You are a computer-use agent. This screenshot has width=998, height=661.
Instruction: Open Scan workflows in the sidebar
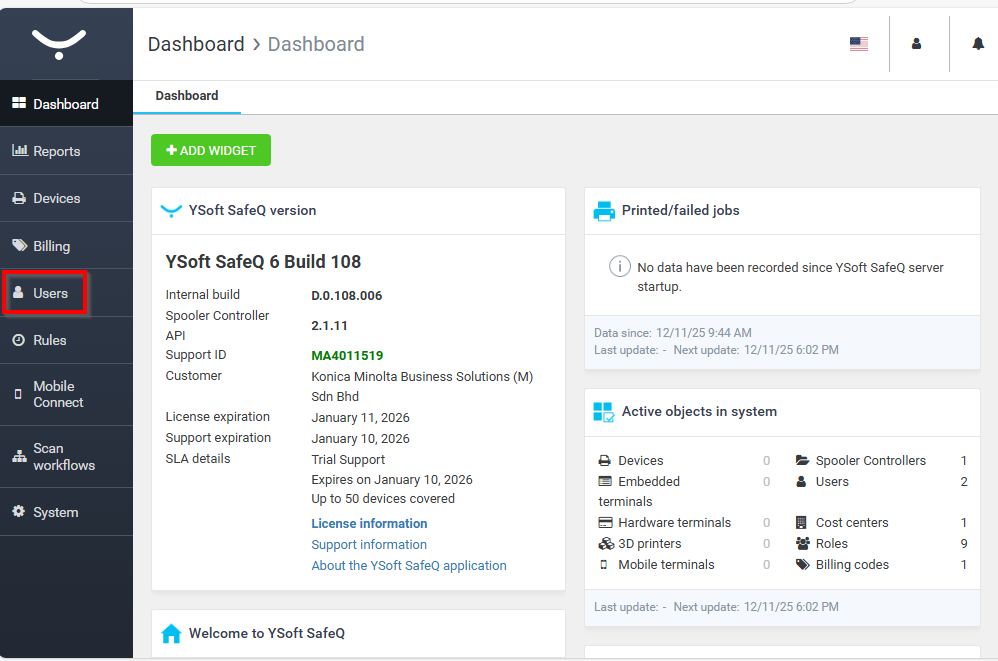click(63, 456)
